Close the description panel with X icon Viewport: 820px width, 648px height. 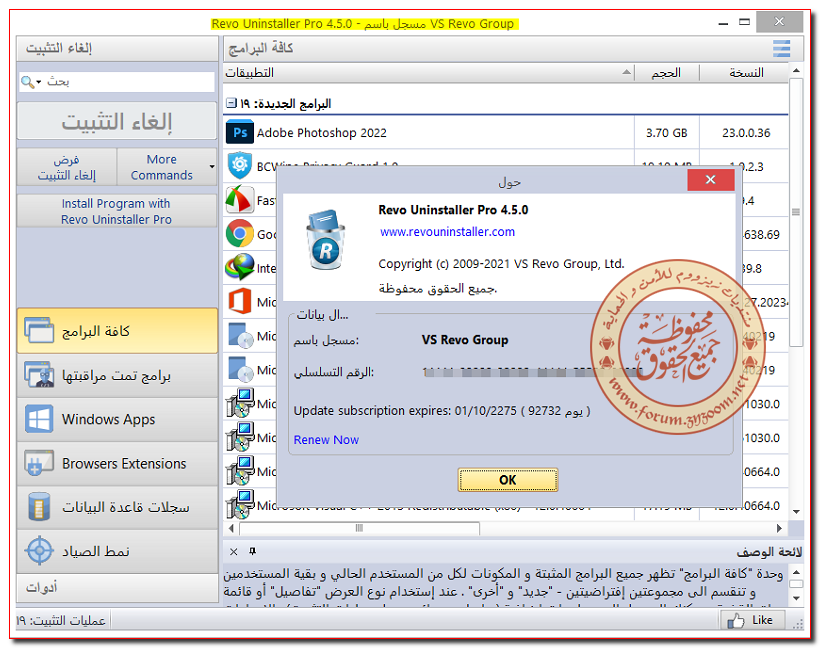[234, 551]
